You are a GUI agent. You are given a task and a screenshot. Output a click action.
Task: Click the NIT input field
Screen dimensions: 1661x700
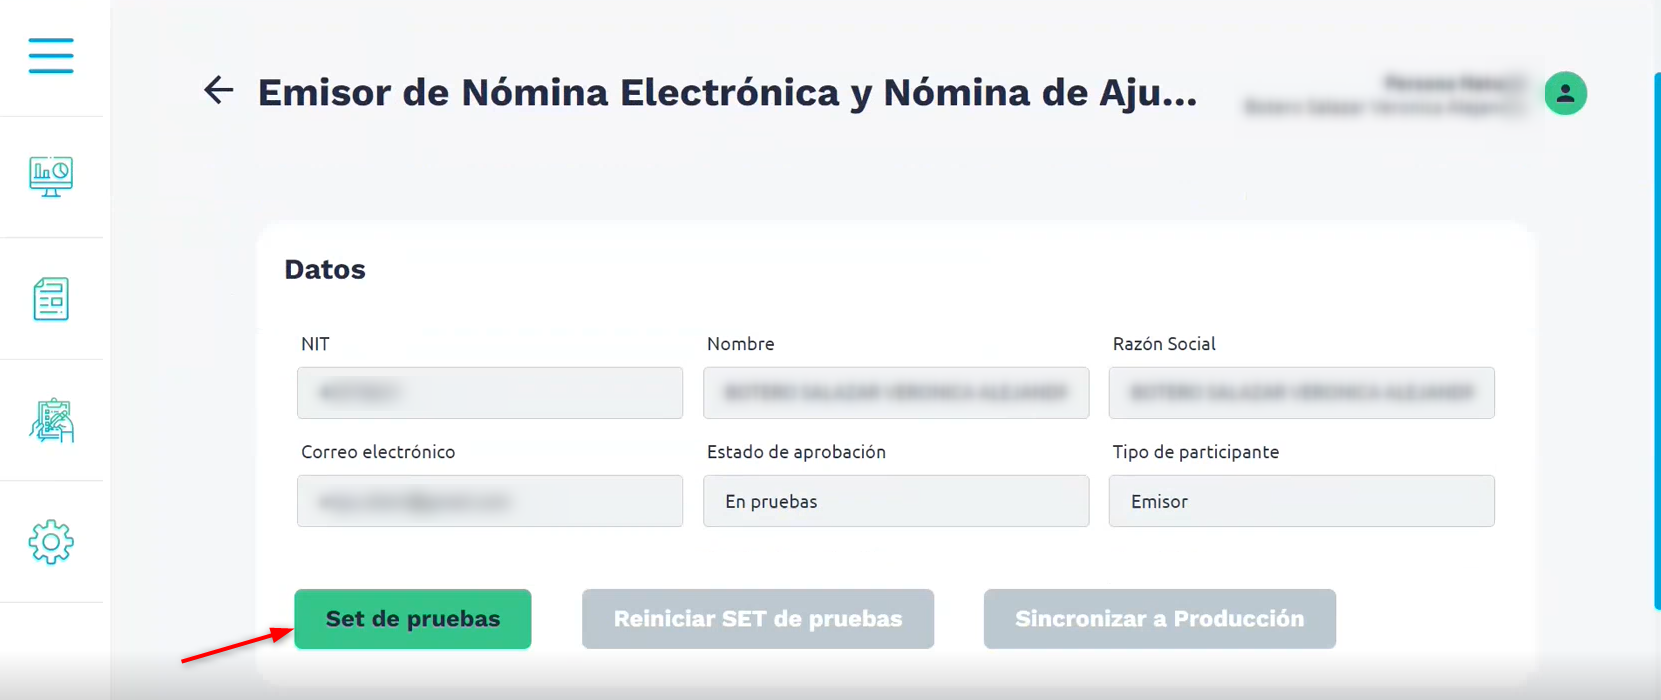coord(490,393)
